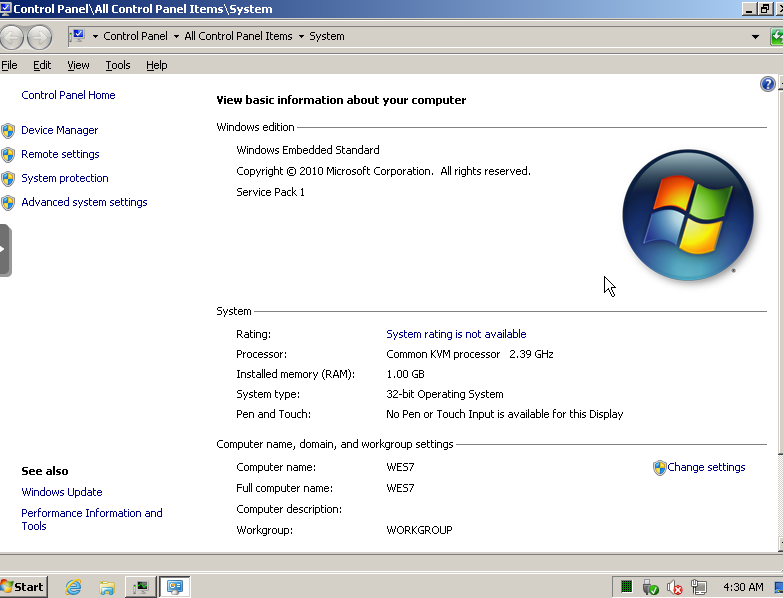Image resolution: width=783 pixels, height=598 pixels.
Task: Open the monitor application taskbar button
Action: (141, 587)
